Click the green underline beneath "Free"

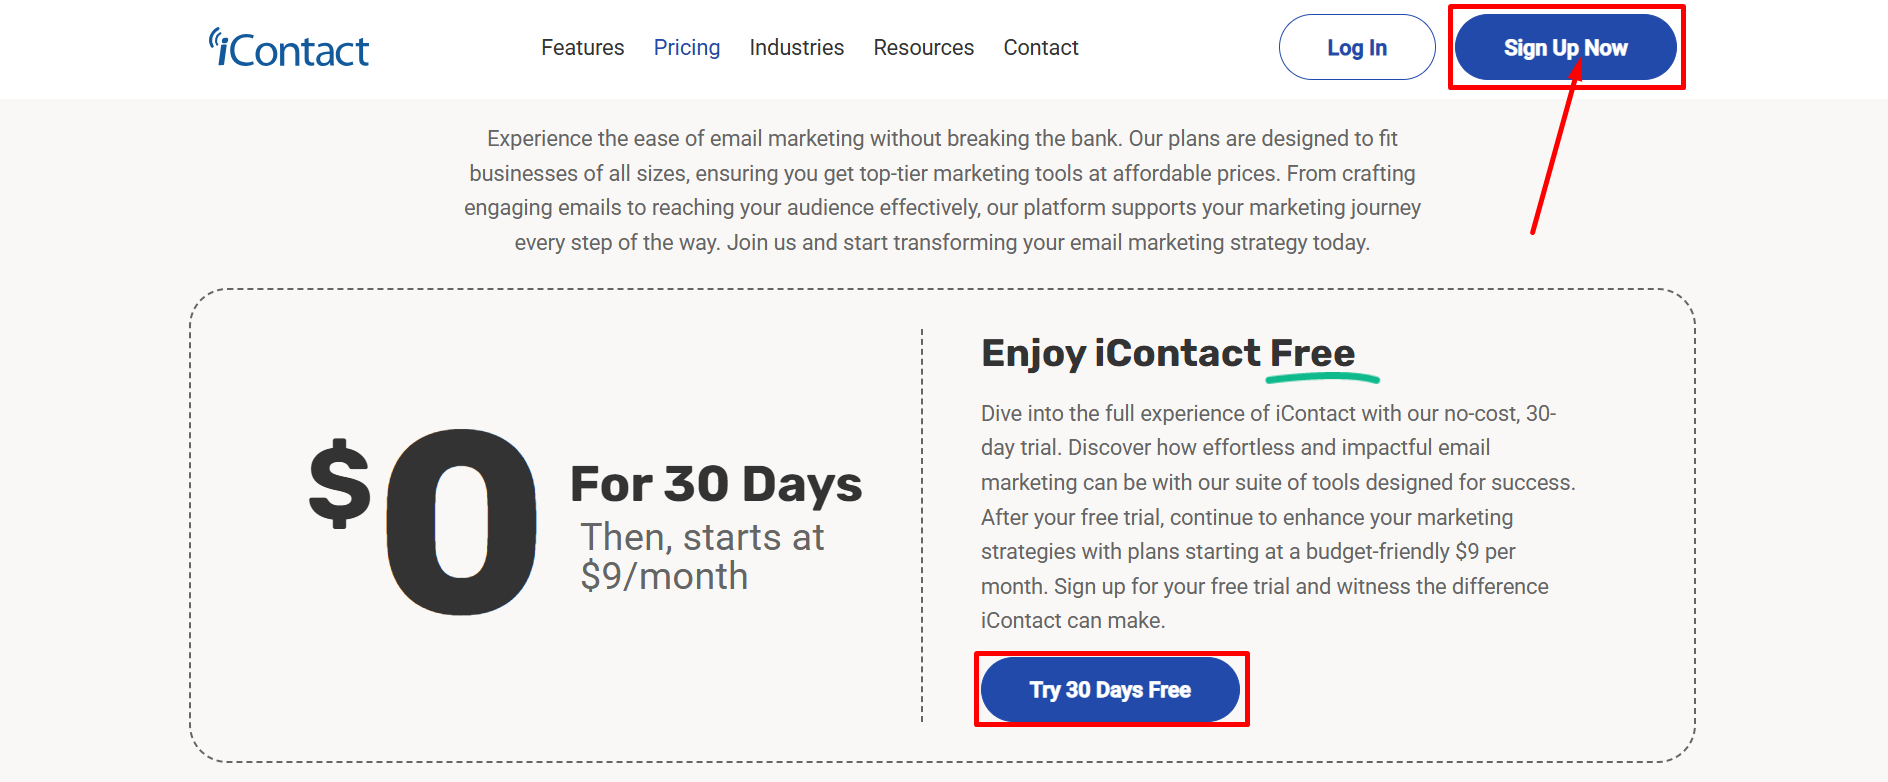[x=1322, y=378]
